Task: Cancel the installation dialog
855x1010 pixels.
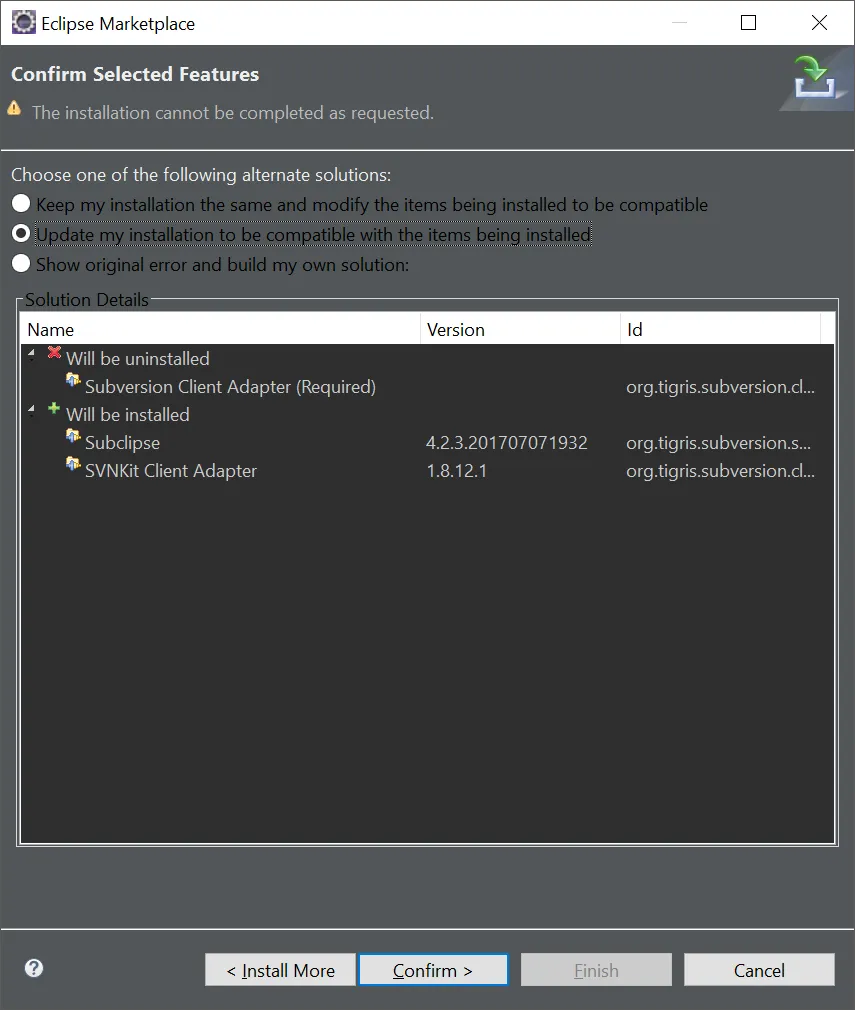Action: (x=759, y=970)
